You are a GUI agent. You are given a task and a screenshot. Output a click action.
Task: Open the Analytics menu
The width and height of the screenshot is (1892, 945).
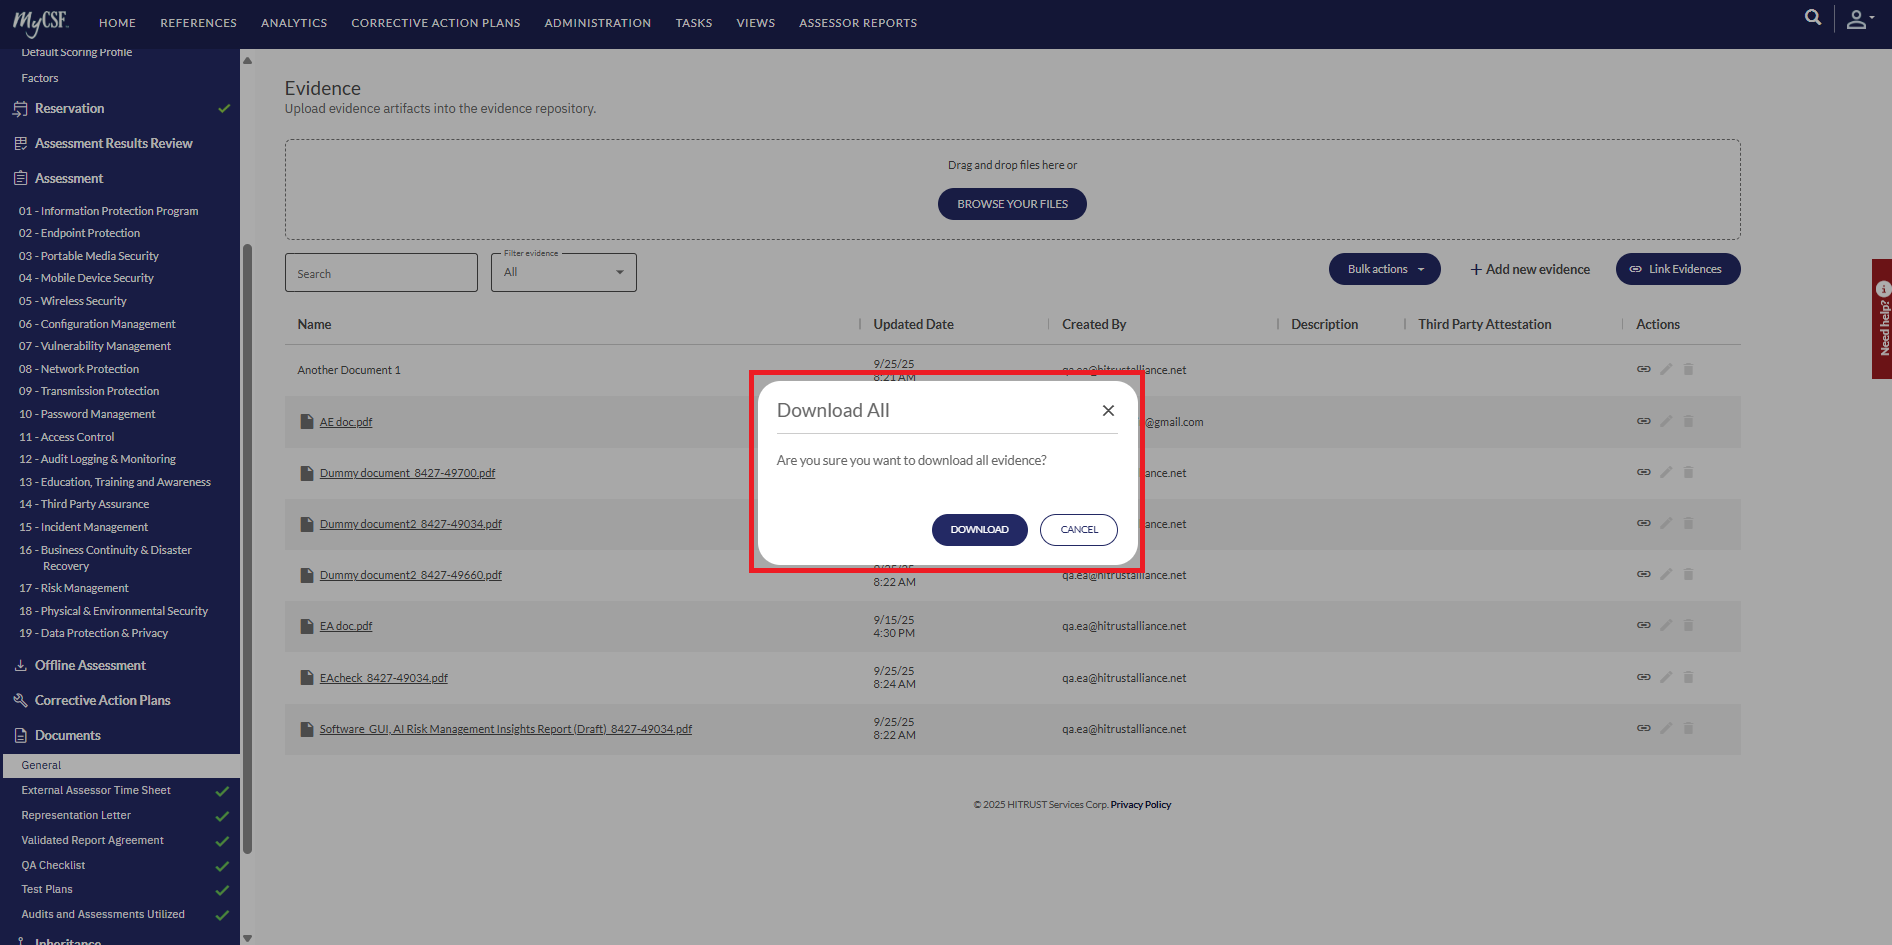click(294, 23)
